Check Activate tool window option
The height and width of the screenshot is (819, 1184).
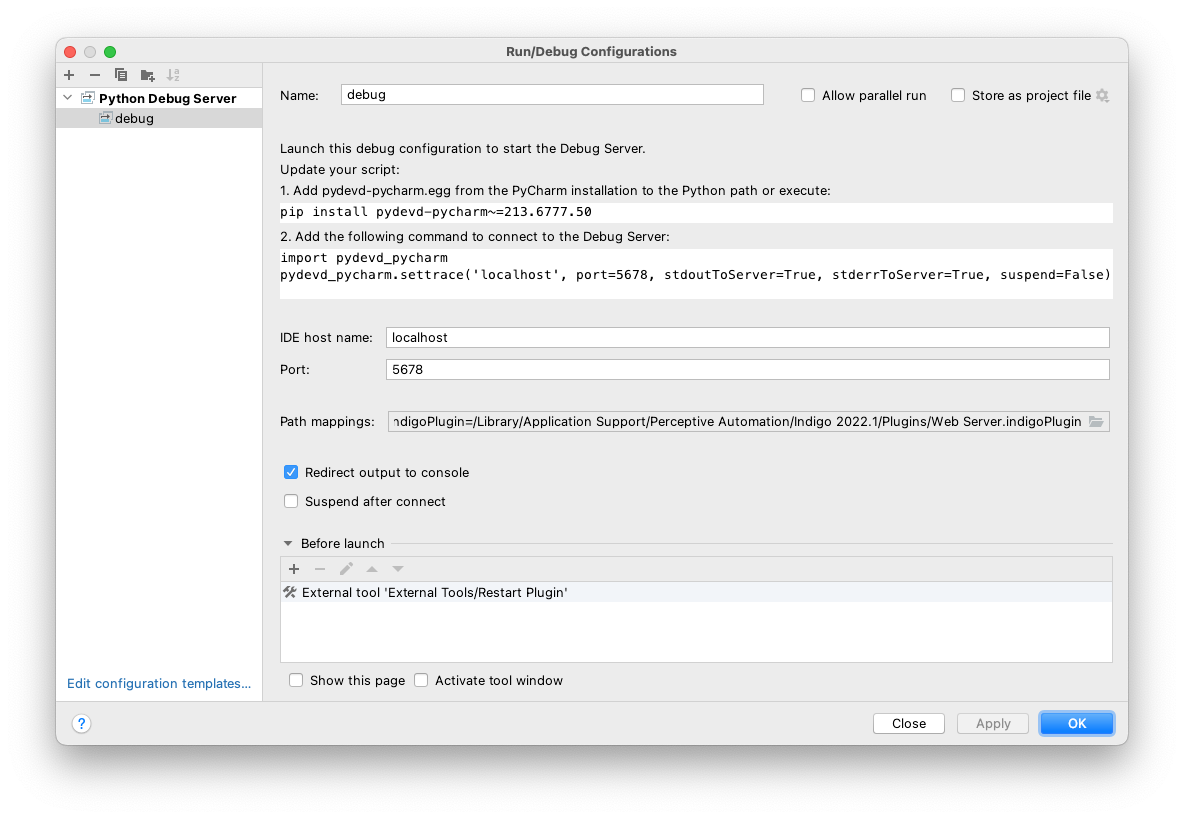pos(421,680)
